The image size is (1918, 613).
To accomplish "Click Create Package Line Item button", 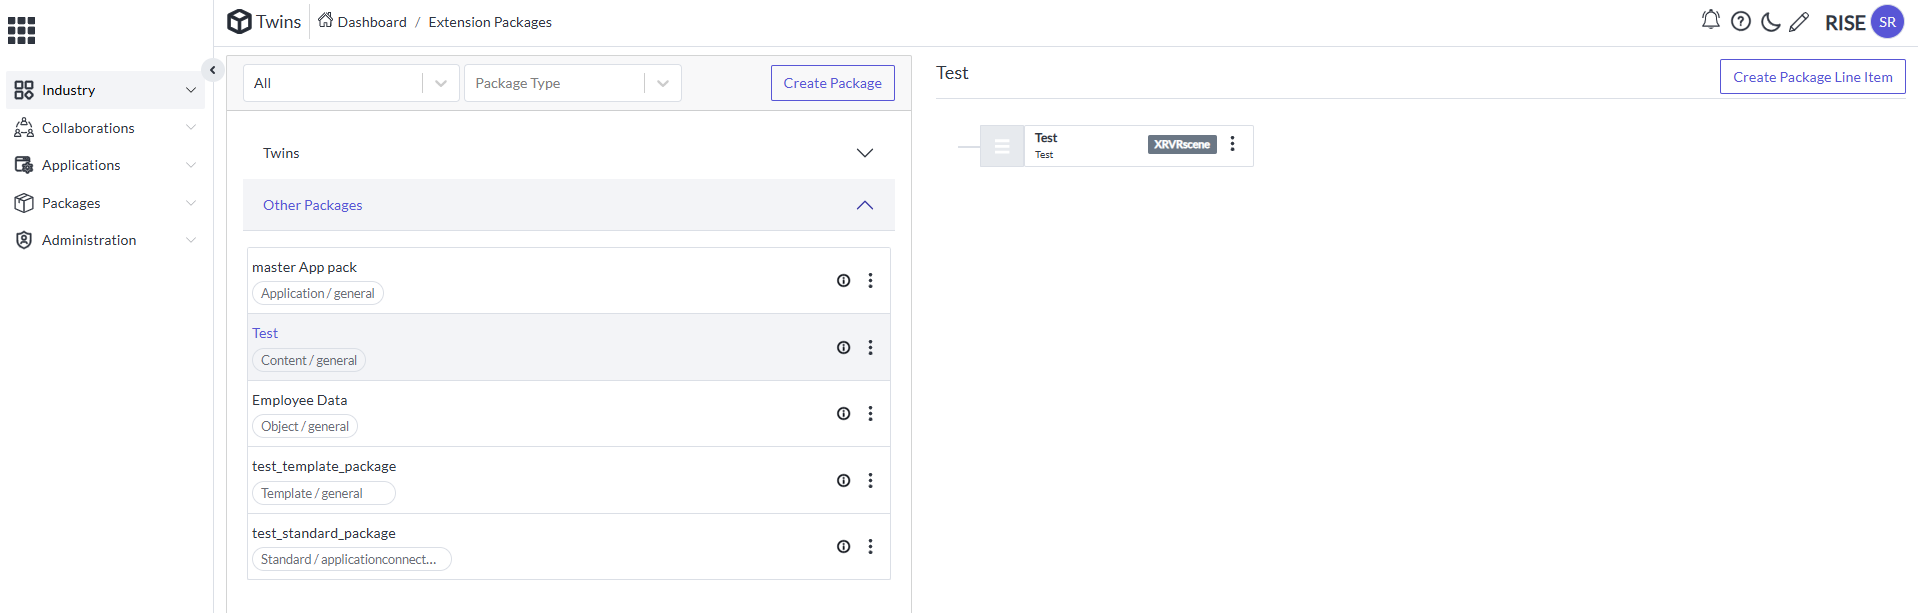I will pos(1812,77).
